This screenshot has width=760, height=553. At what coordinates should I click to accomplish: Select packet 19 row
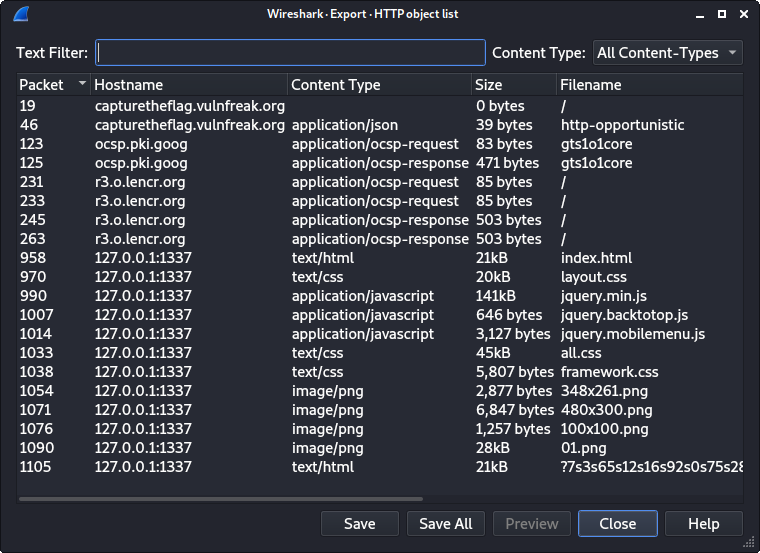[380, 106]
